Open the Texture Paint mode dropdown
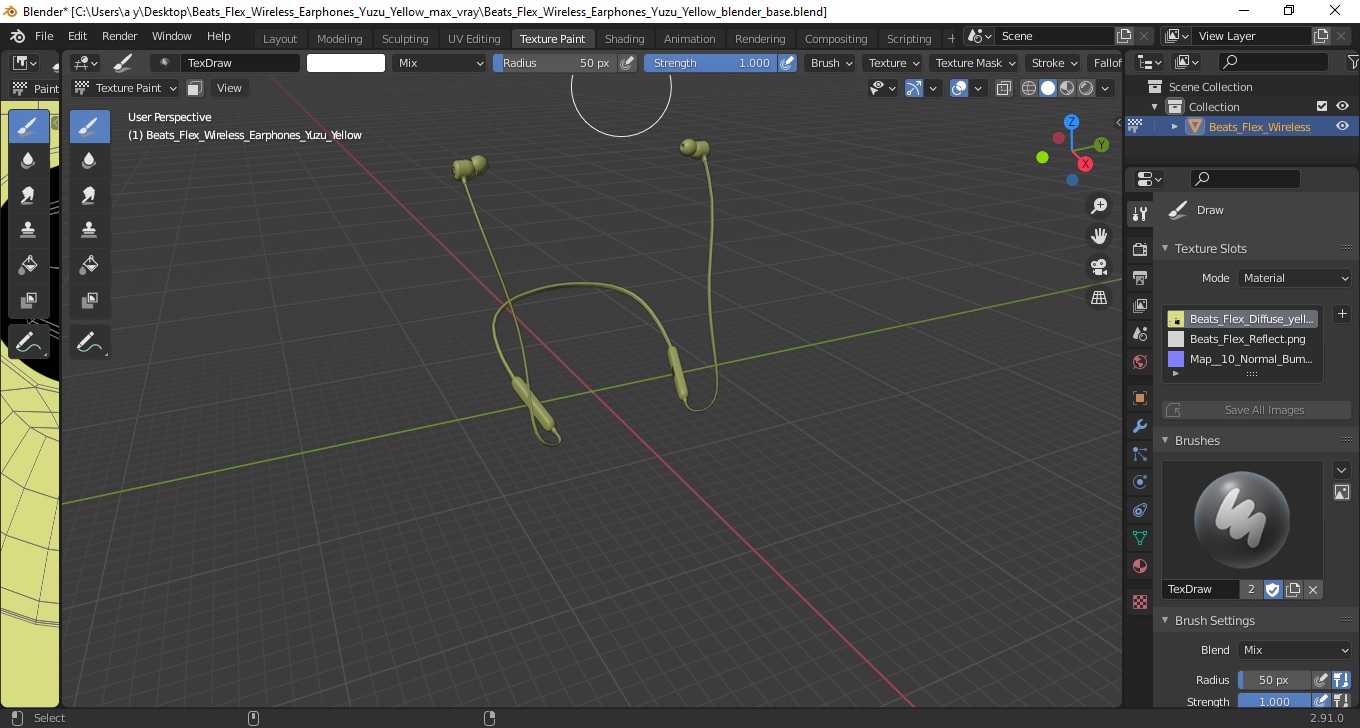Image resolution: width=1360 pixels, height=728 pixels. click(126, 88)
